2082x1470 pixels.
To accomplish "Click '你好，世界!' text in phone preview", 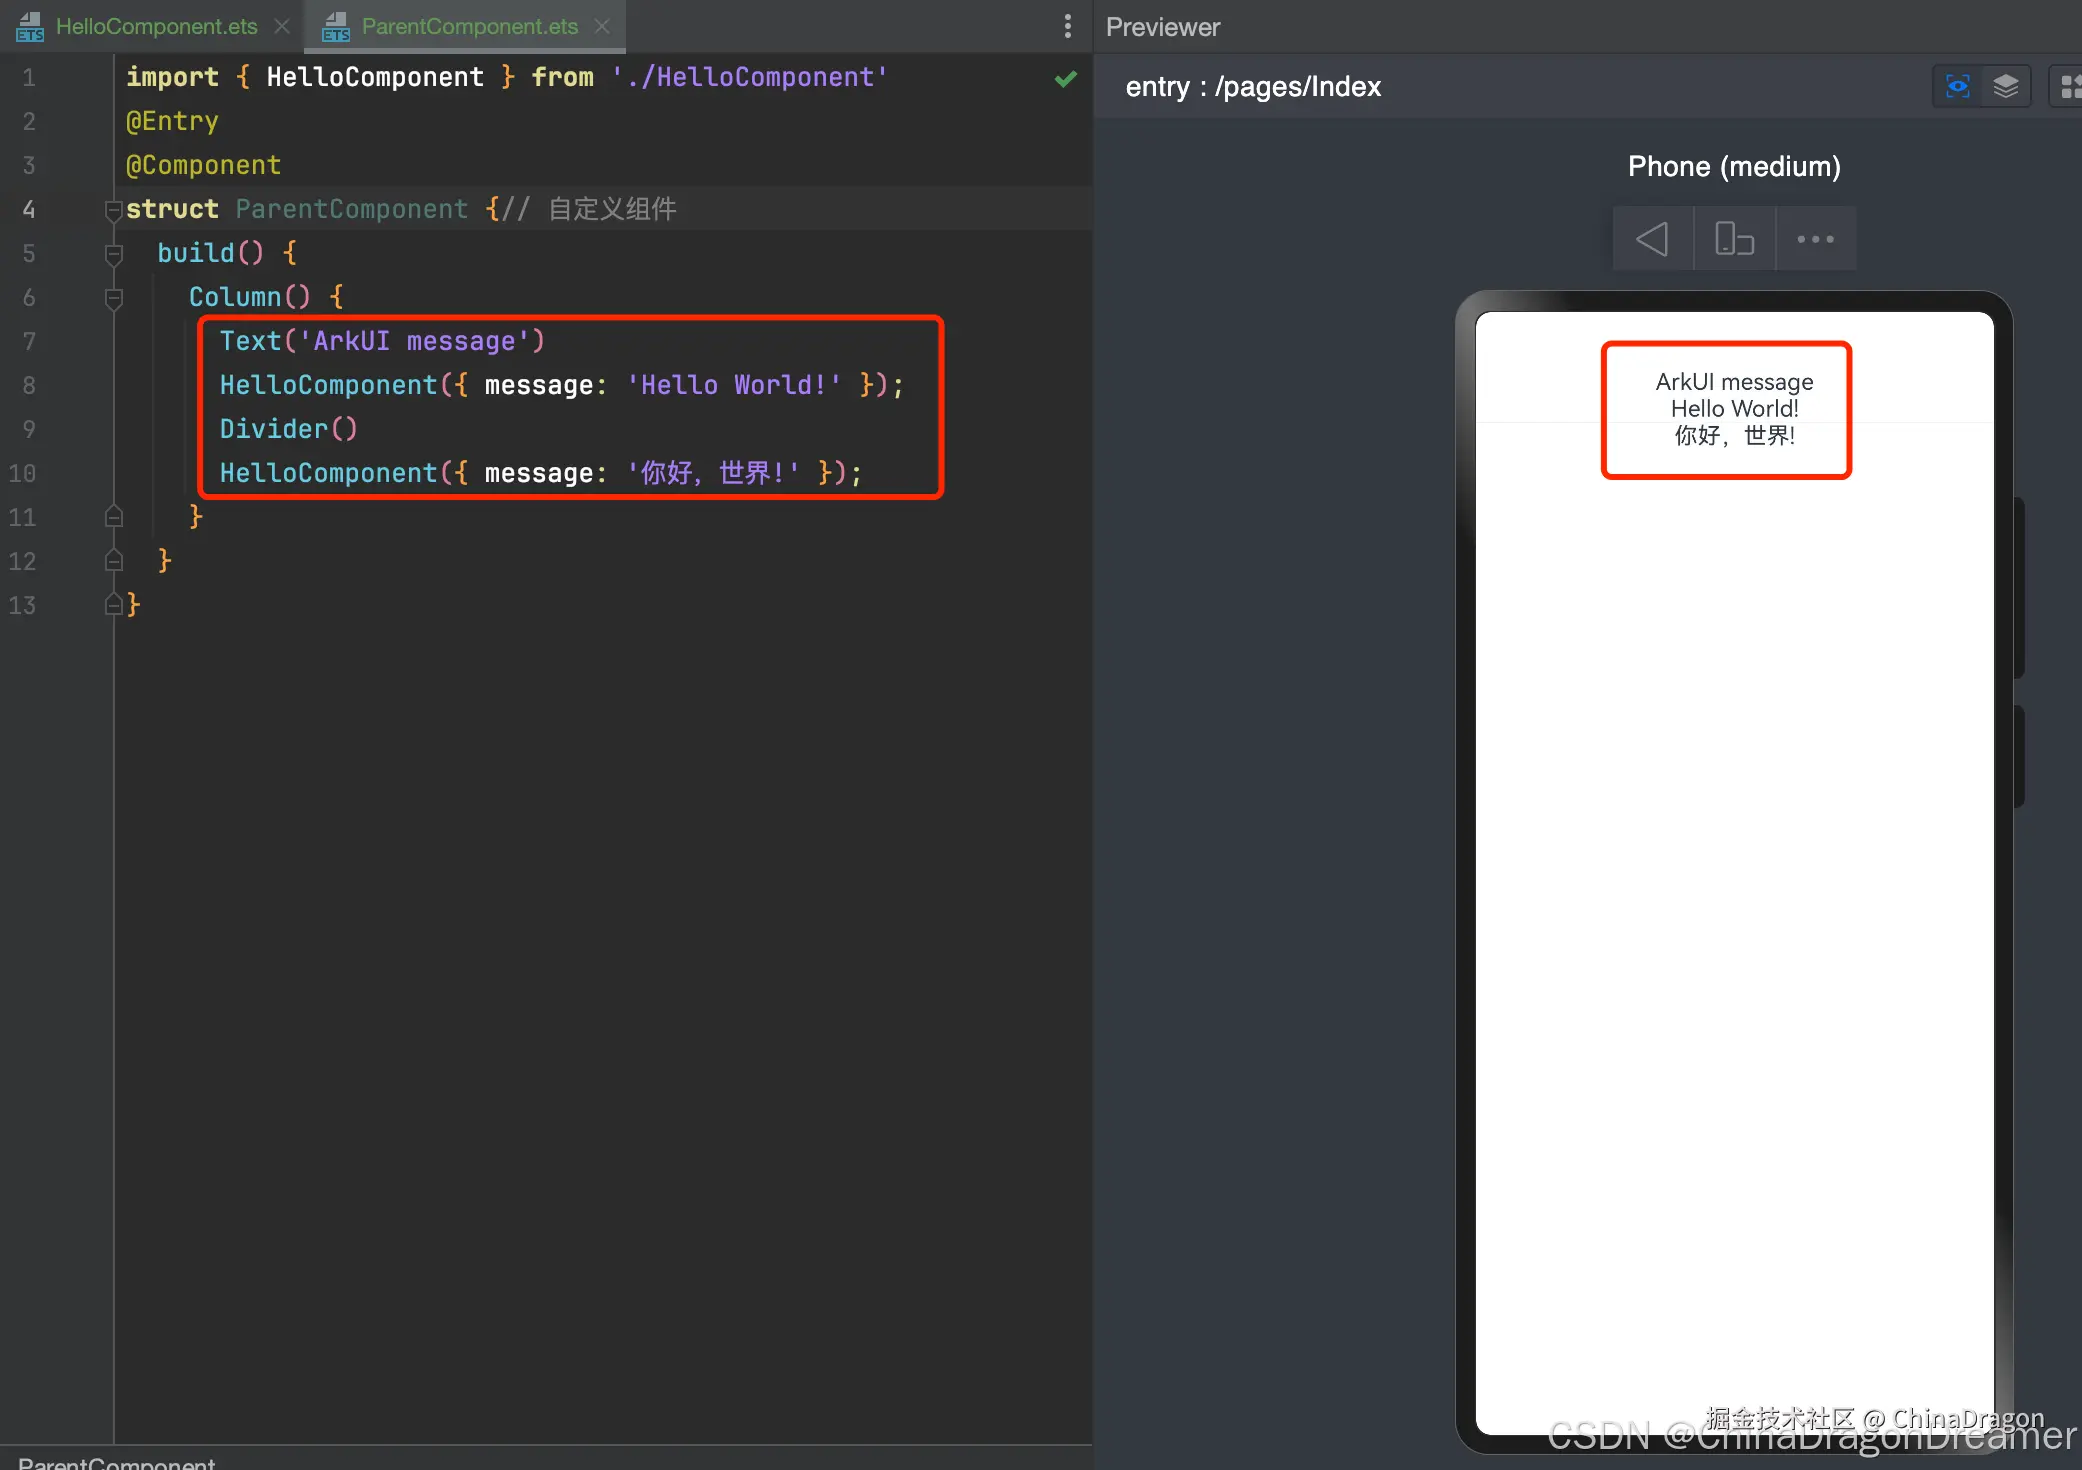I will [x=1734, y=435].
